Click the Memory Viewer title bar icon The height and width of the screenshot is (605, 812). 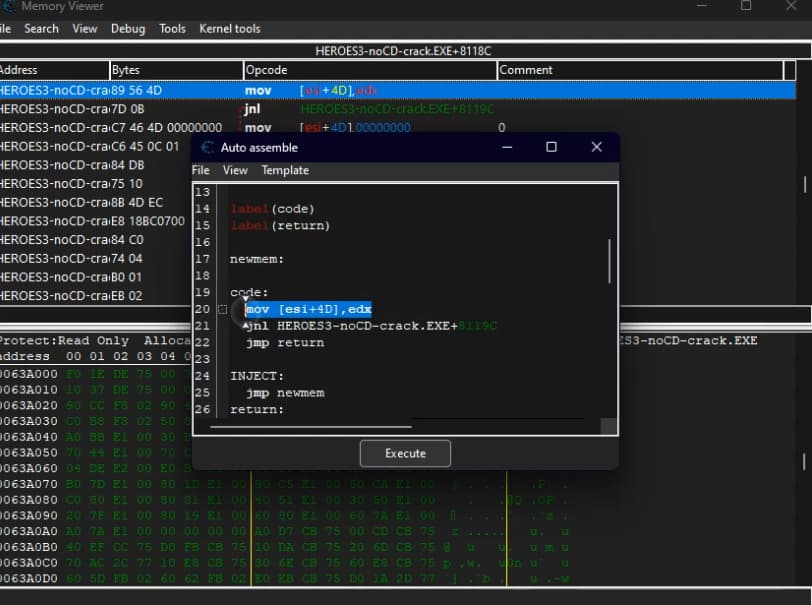[x=10, y=6]
